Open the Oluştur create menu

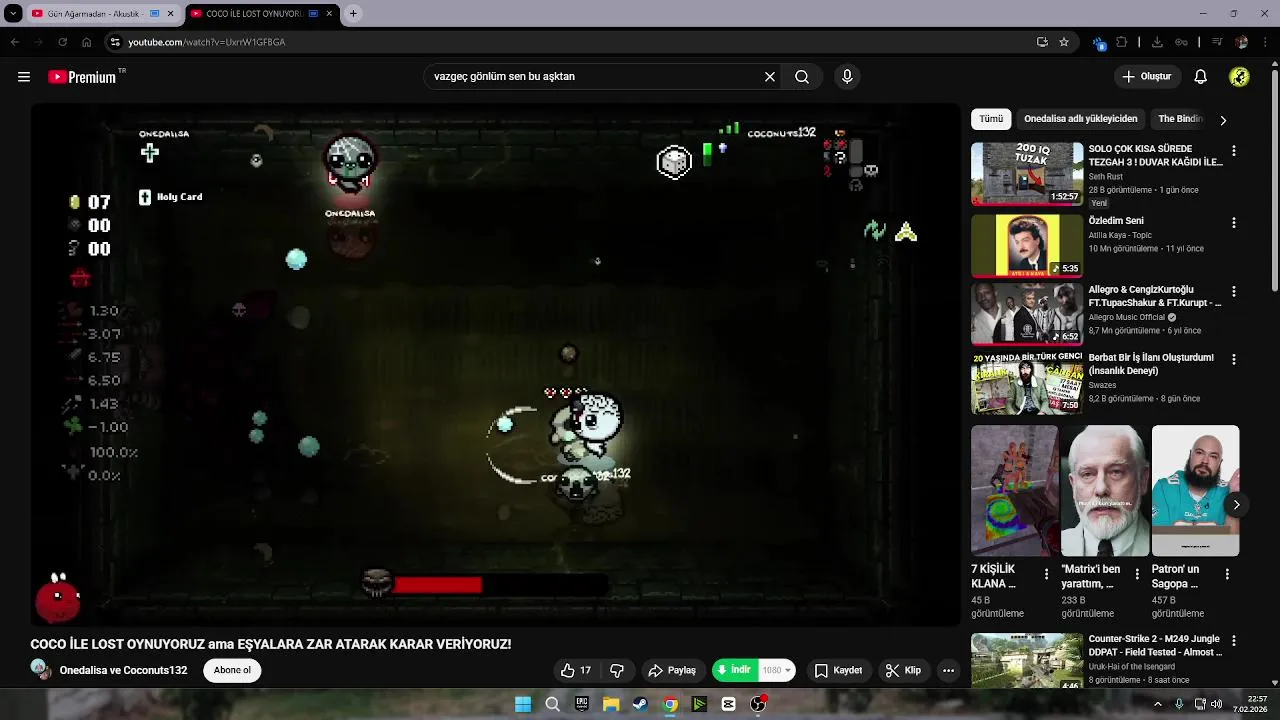(x=1146, y=76)
